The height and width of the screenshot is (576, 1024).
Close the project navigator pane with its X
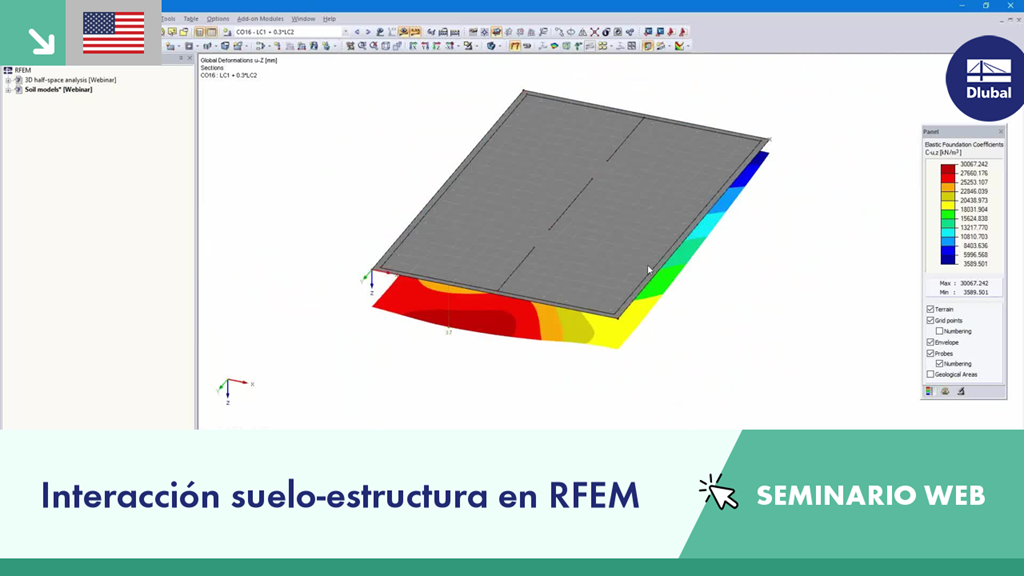pos(190,58)
